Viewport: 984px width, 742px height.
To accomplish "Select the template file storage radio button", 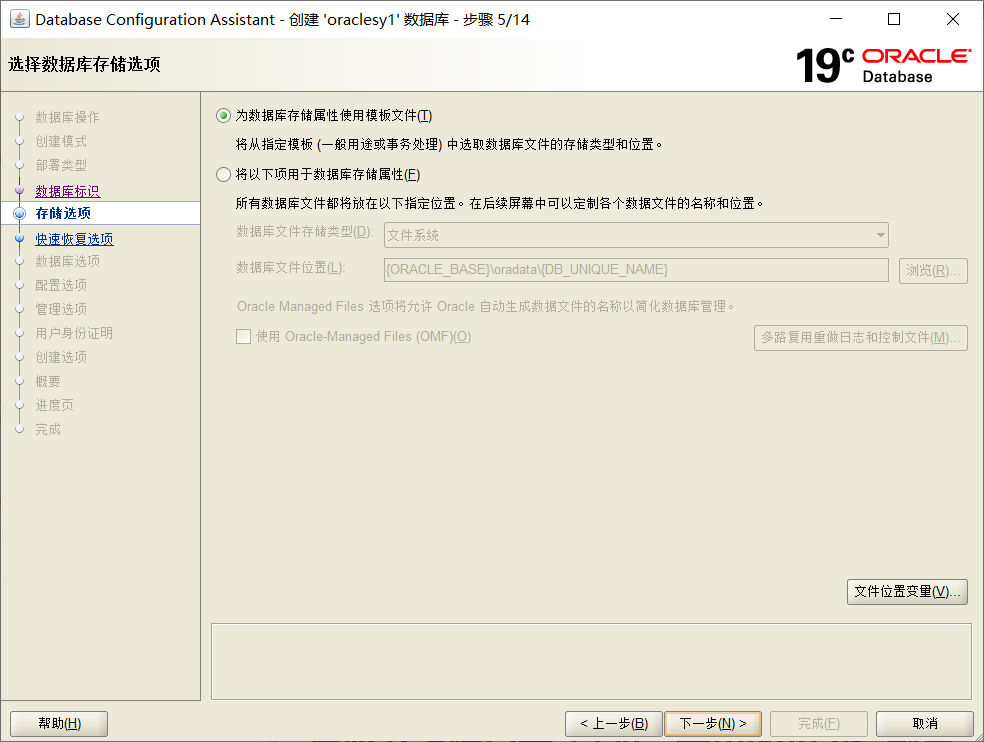I will [x=223, y=116].
